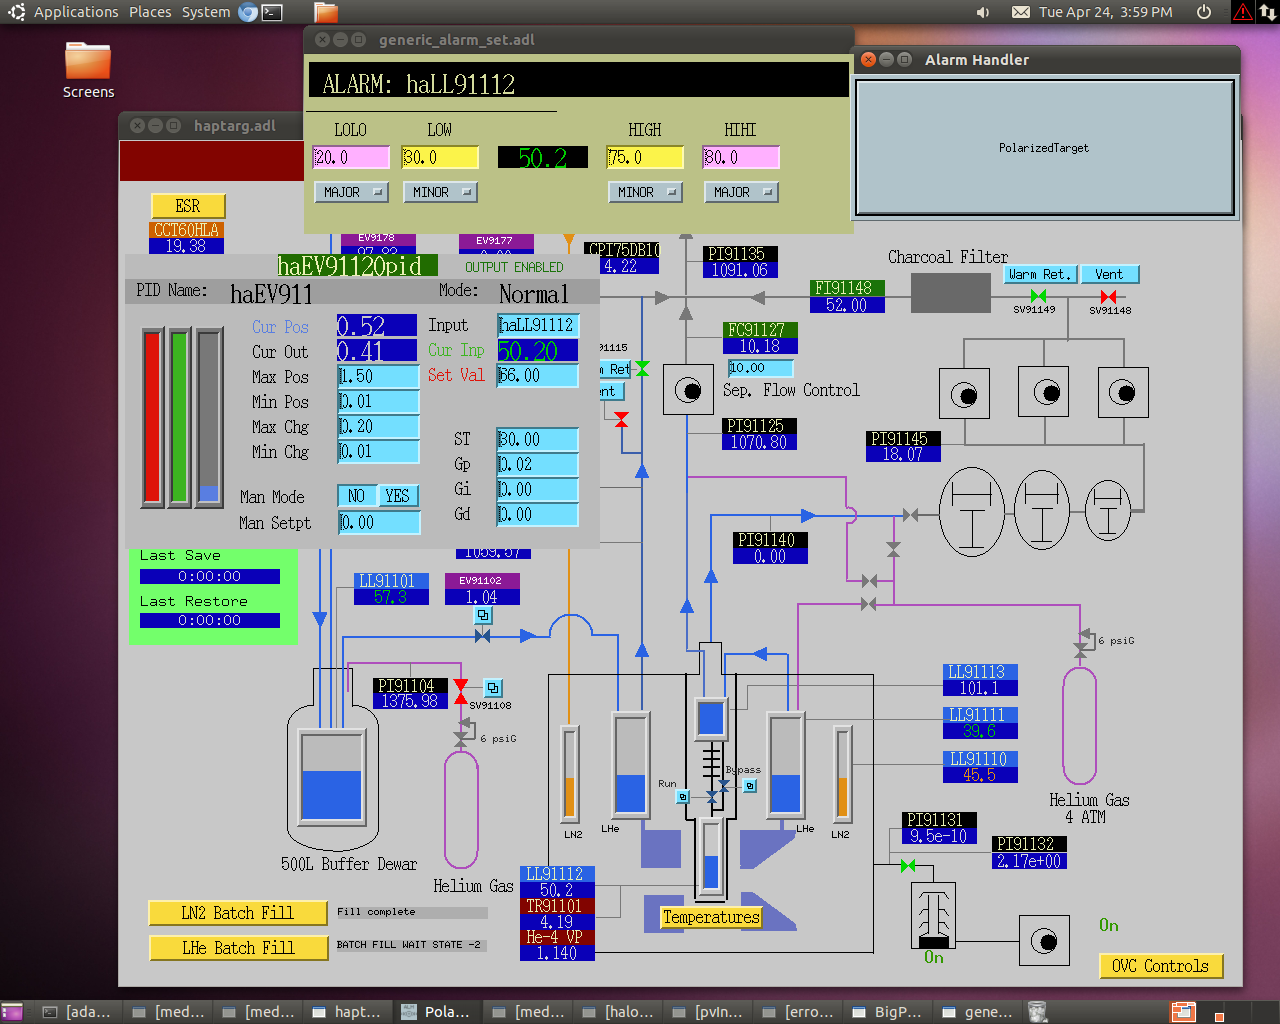Open the Temperatures screen

tap(711, 917)
